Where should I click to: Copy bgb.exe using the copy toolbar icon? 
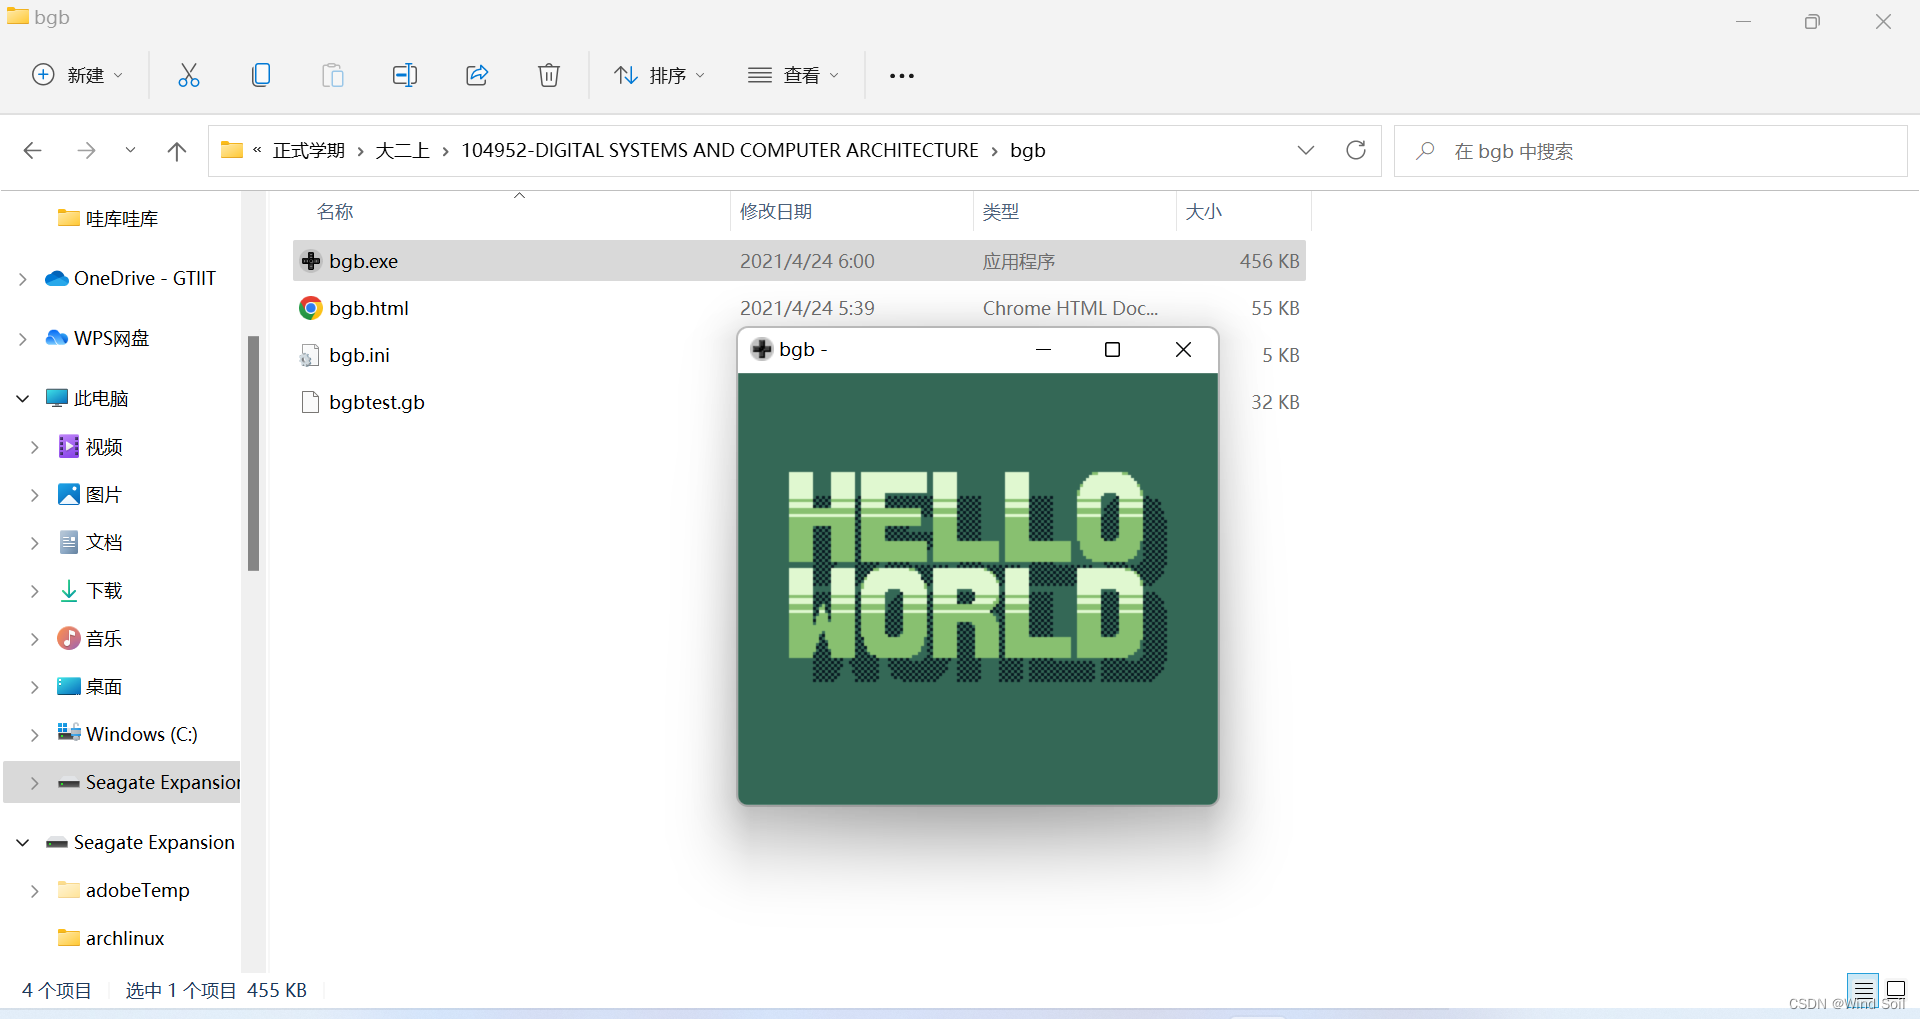pos(261,75)
